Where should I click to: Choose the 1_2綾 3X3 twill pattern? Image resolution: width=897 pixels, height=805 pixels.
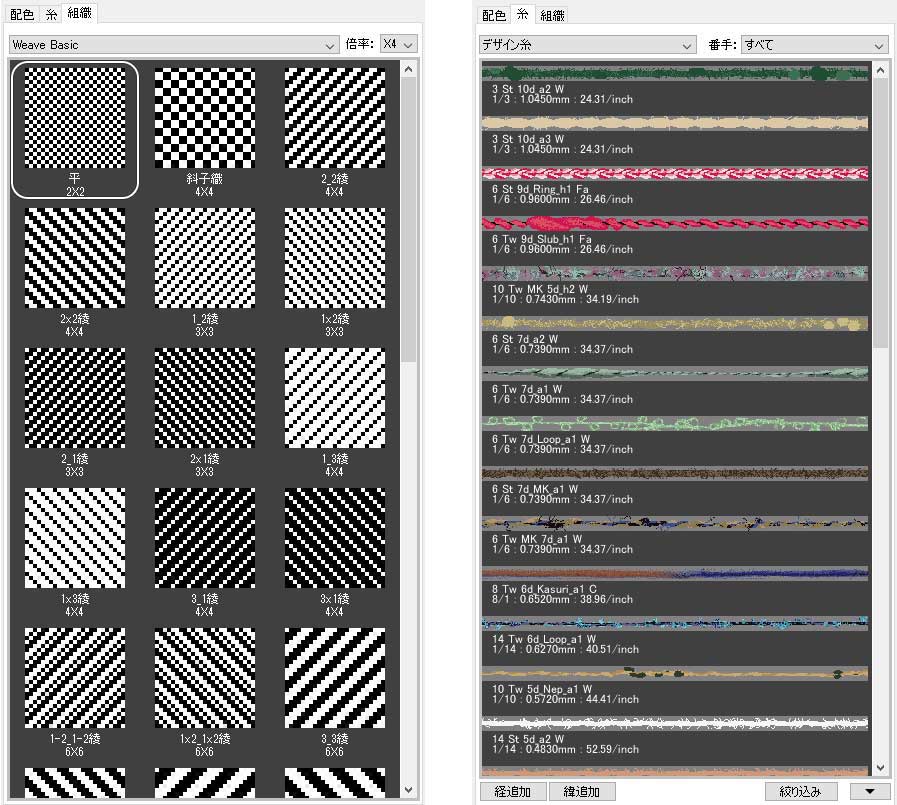click(x=205, y=271)
